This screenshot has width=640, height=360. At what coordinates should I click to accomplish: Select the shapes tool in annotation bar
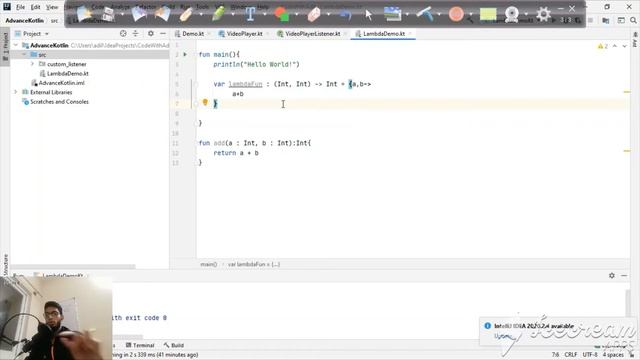pyautogui.click(x=282, y=14)
